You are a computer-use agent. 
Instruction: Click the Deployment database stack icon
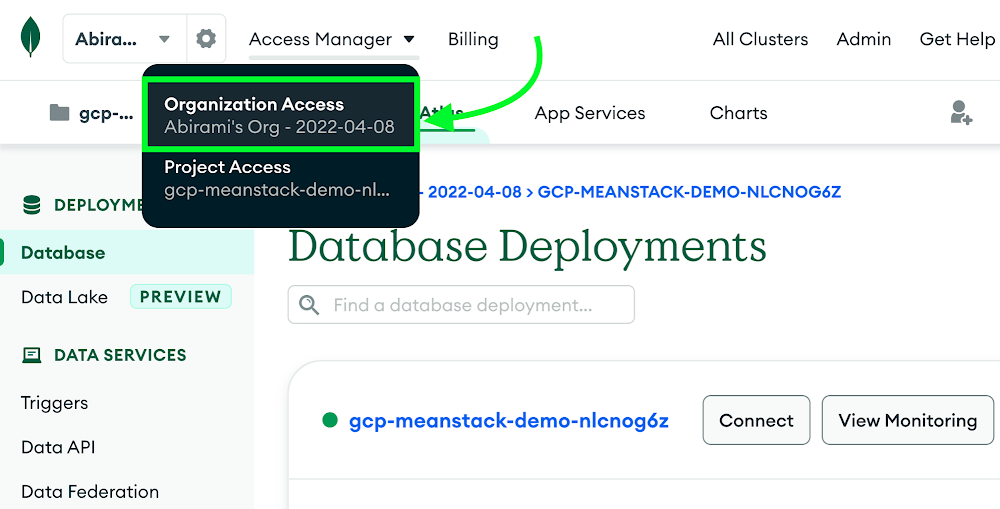[31, 205]
